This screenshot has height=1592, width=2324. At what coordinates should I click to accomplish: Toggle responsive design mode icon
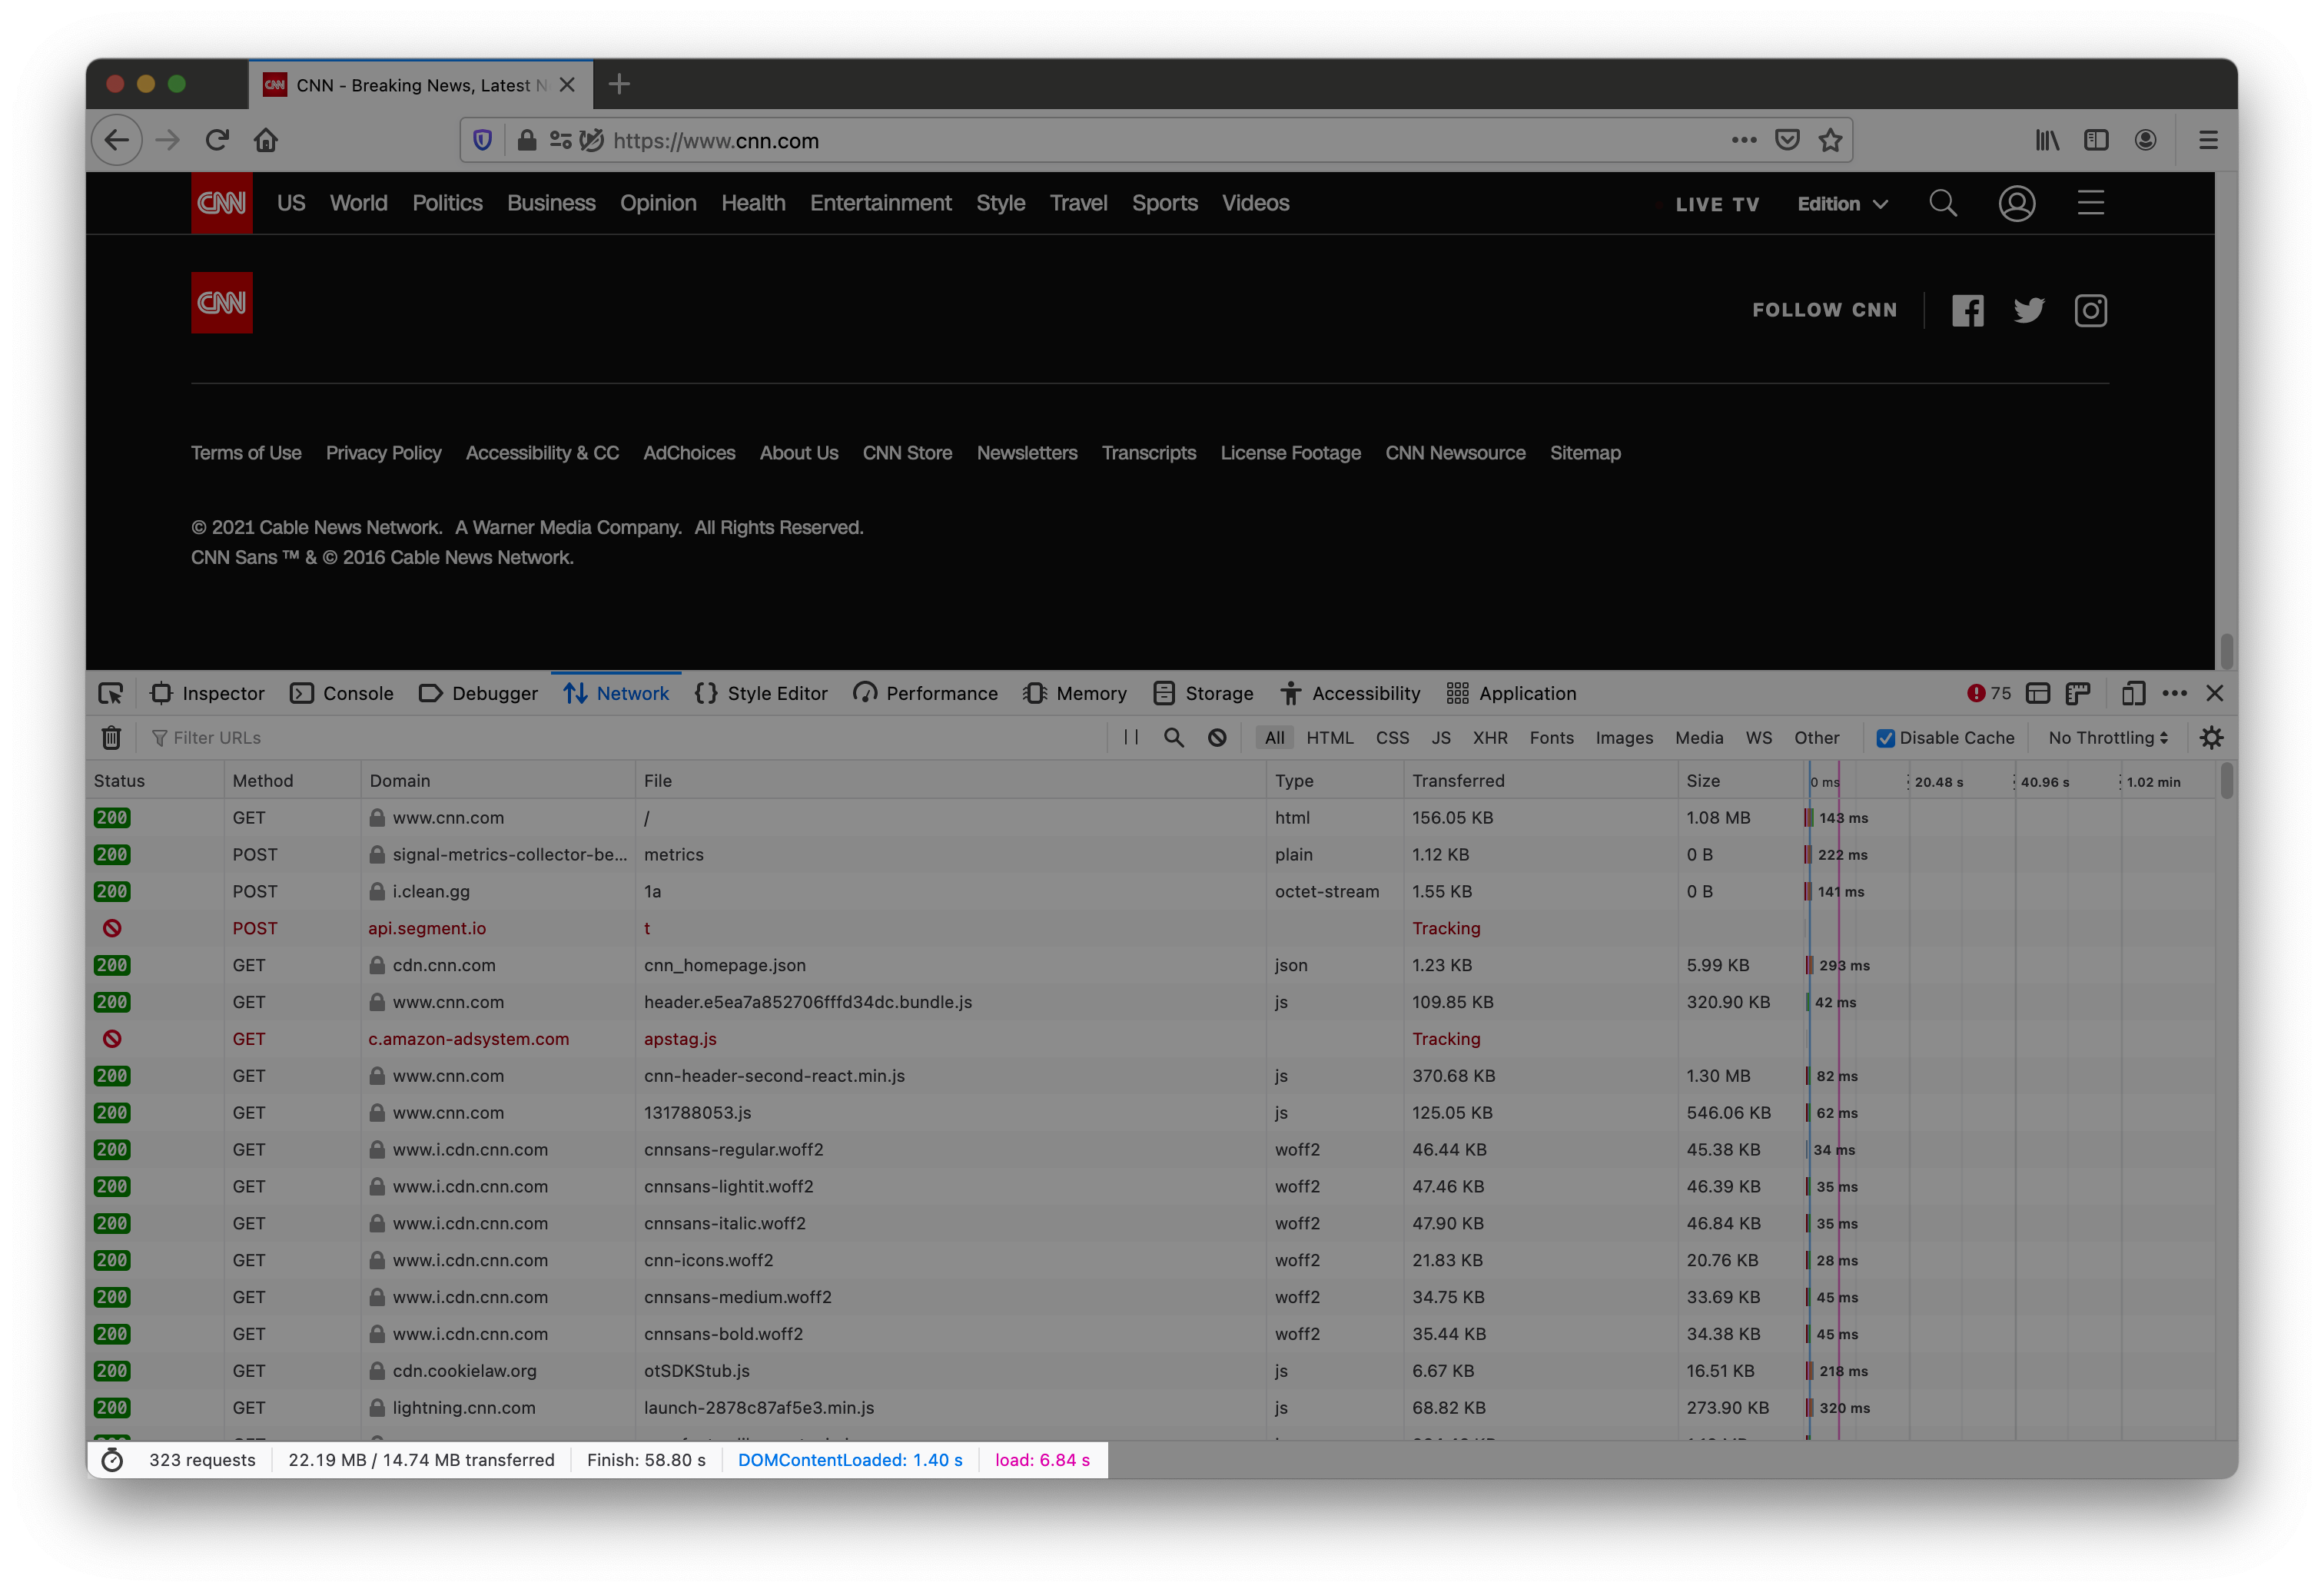point(2133,693)
